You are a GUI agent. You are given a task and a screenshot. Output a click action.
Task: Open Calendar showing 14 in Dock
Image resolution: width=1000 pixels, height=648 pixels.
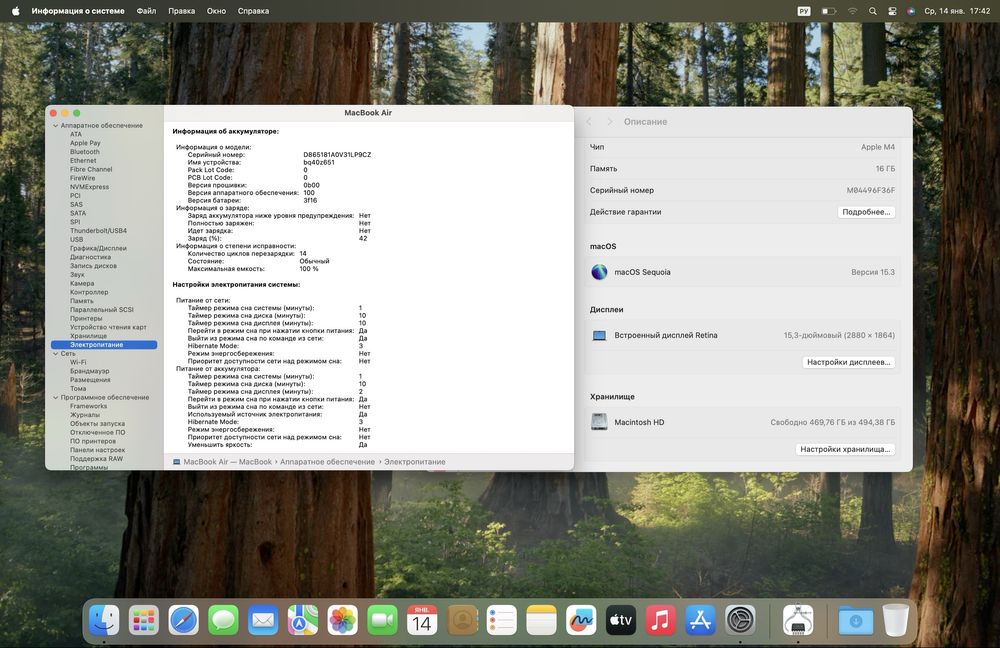[422, 619]
